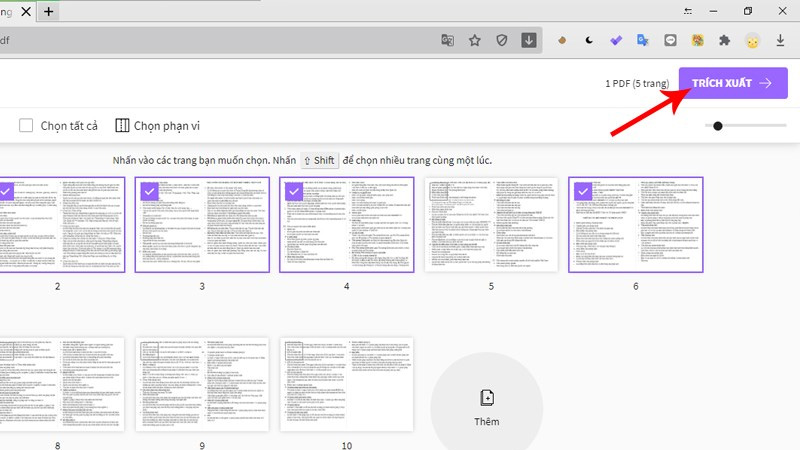This screenshot has height=450, width=800.
Task: Uncheck the page 3 selection checkmark
Action: coord(149,192)
